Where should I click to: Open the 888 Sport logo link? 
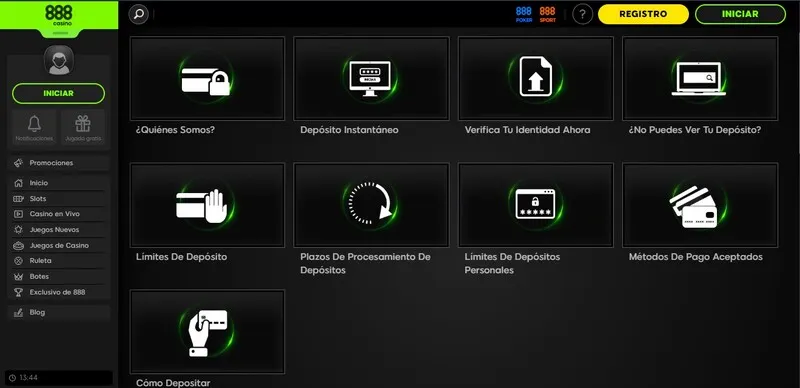tap(547, 14)
